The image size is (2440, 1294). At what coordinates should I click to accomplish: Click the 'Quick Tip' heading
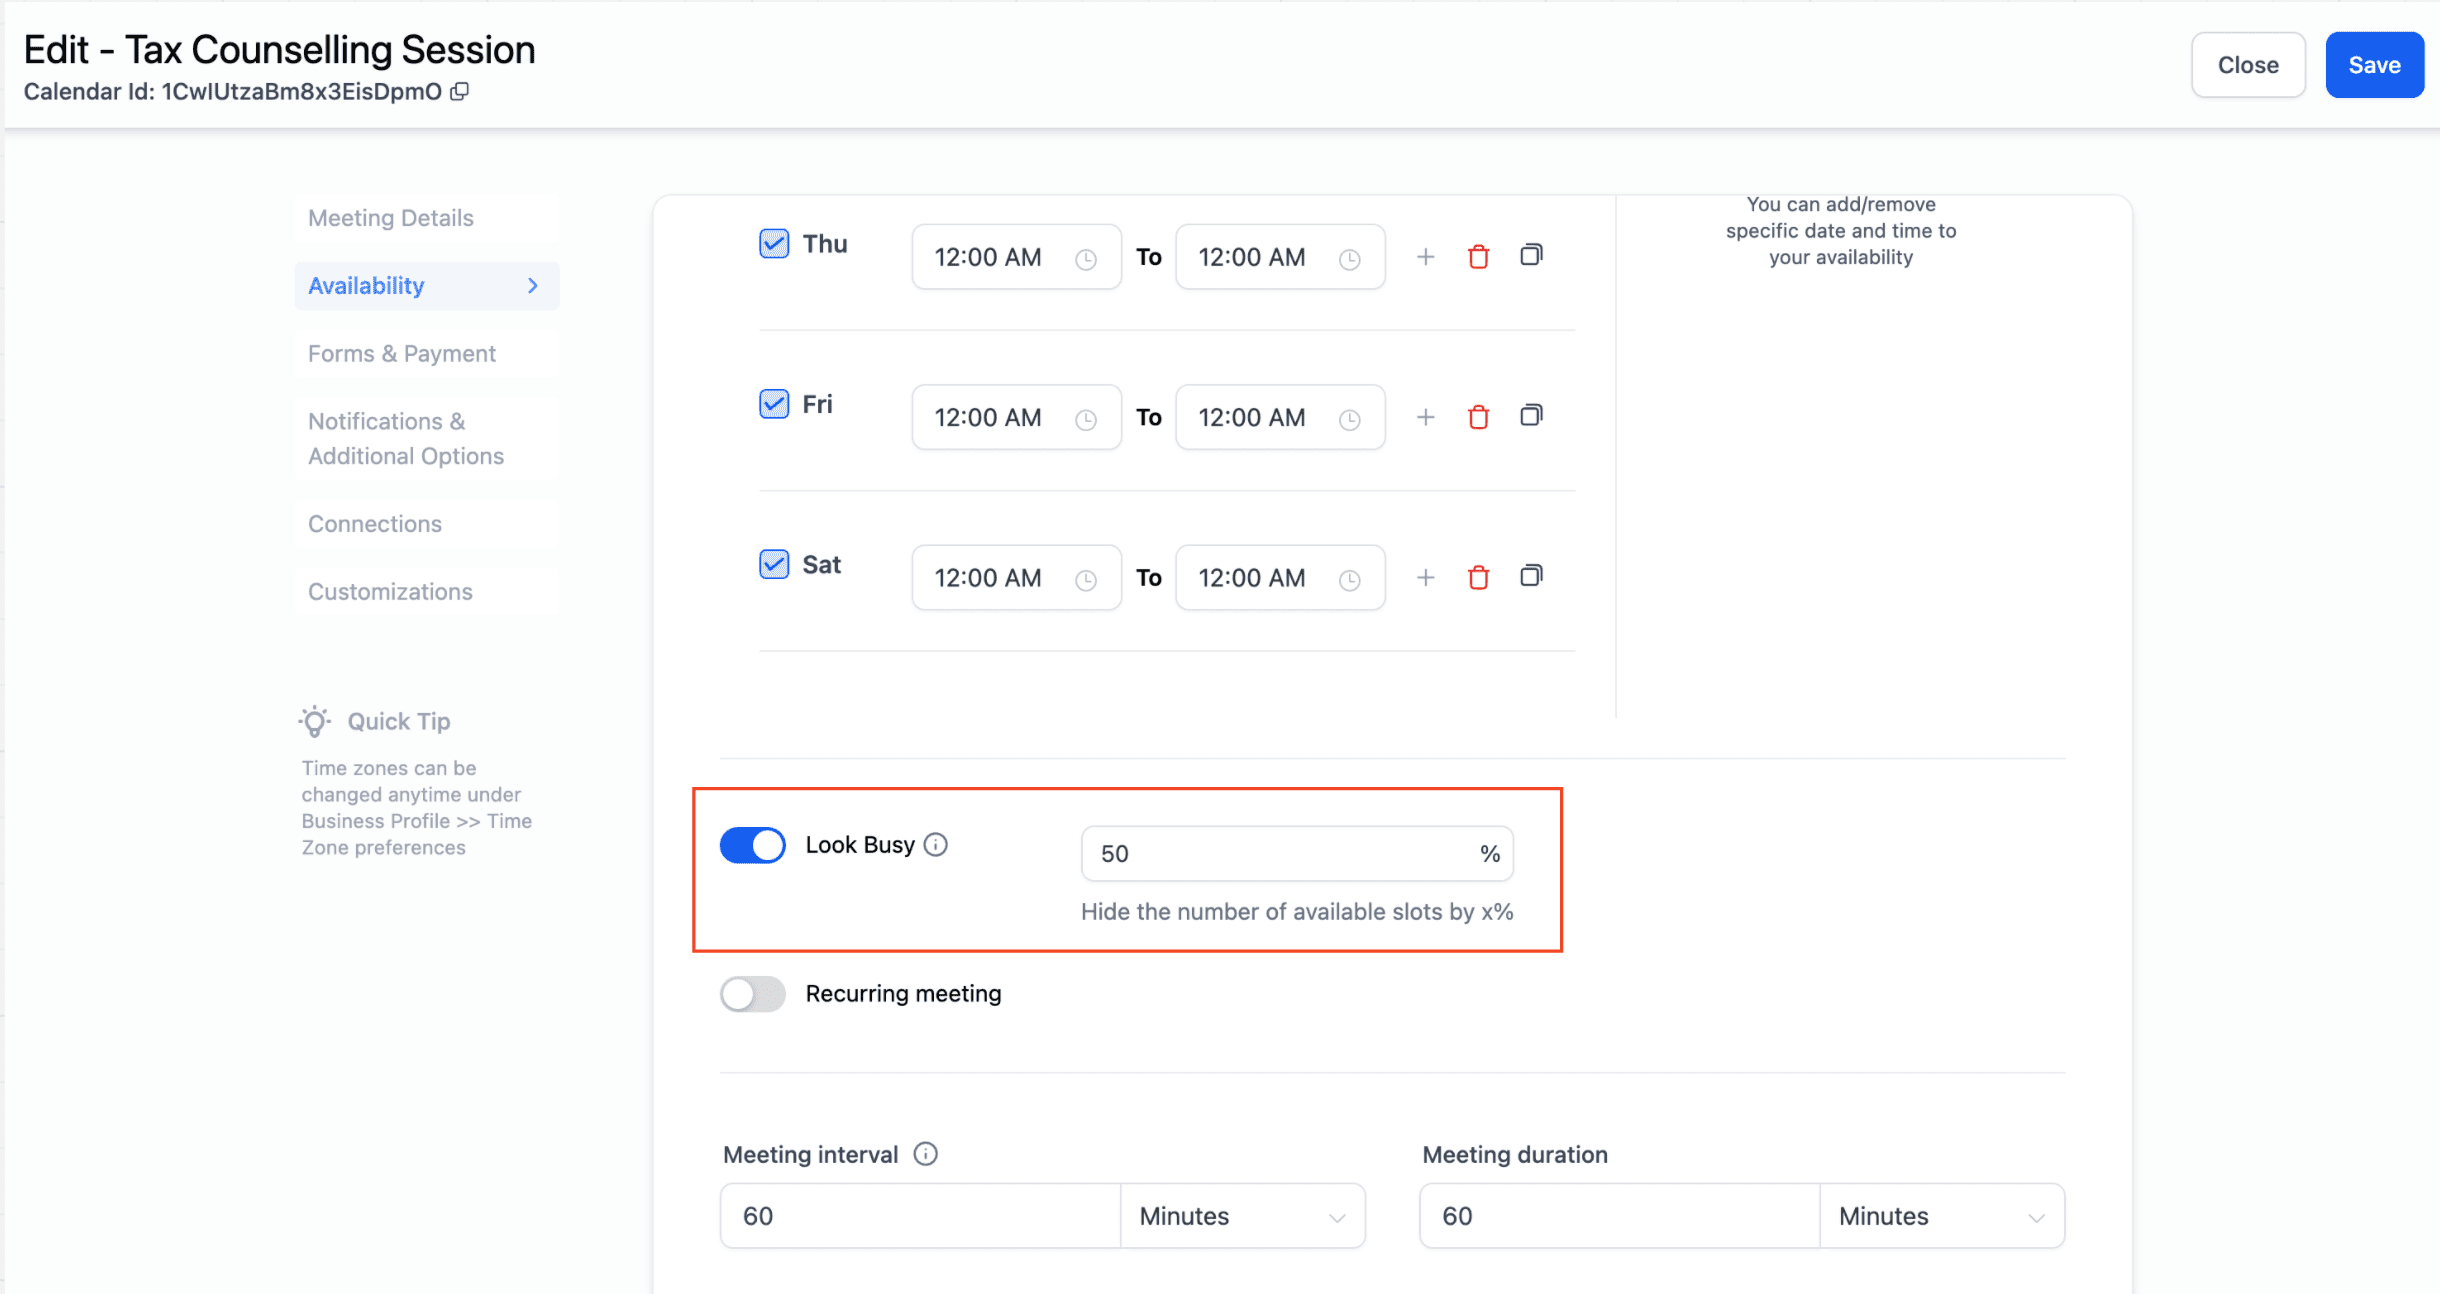click(x=399, y=722)
